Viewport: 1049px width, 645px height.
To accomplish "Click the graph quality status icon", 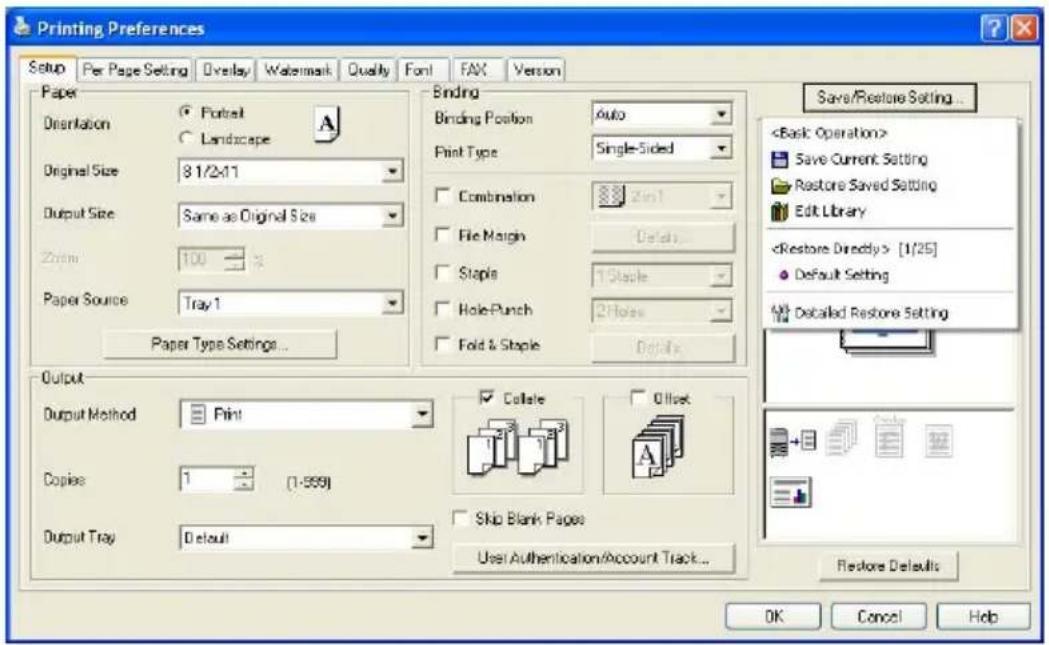I will point(790,492).
